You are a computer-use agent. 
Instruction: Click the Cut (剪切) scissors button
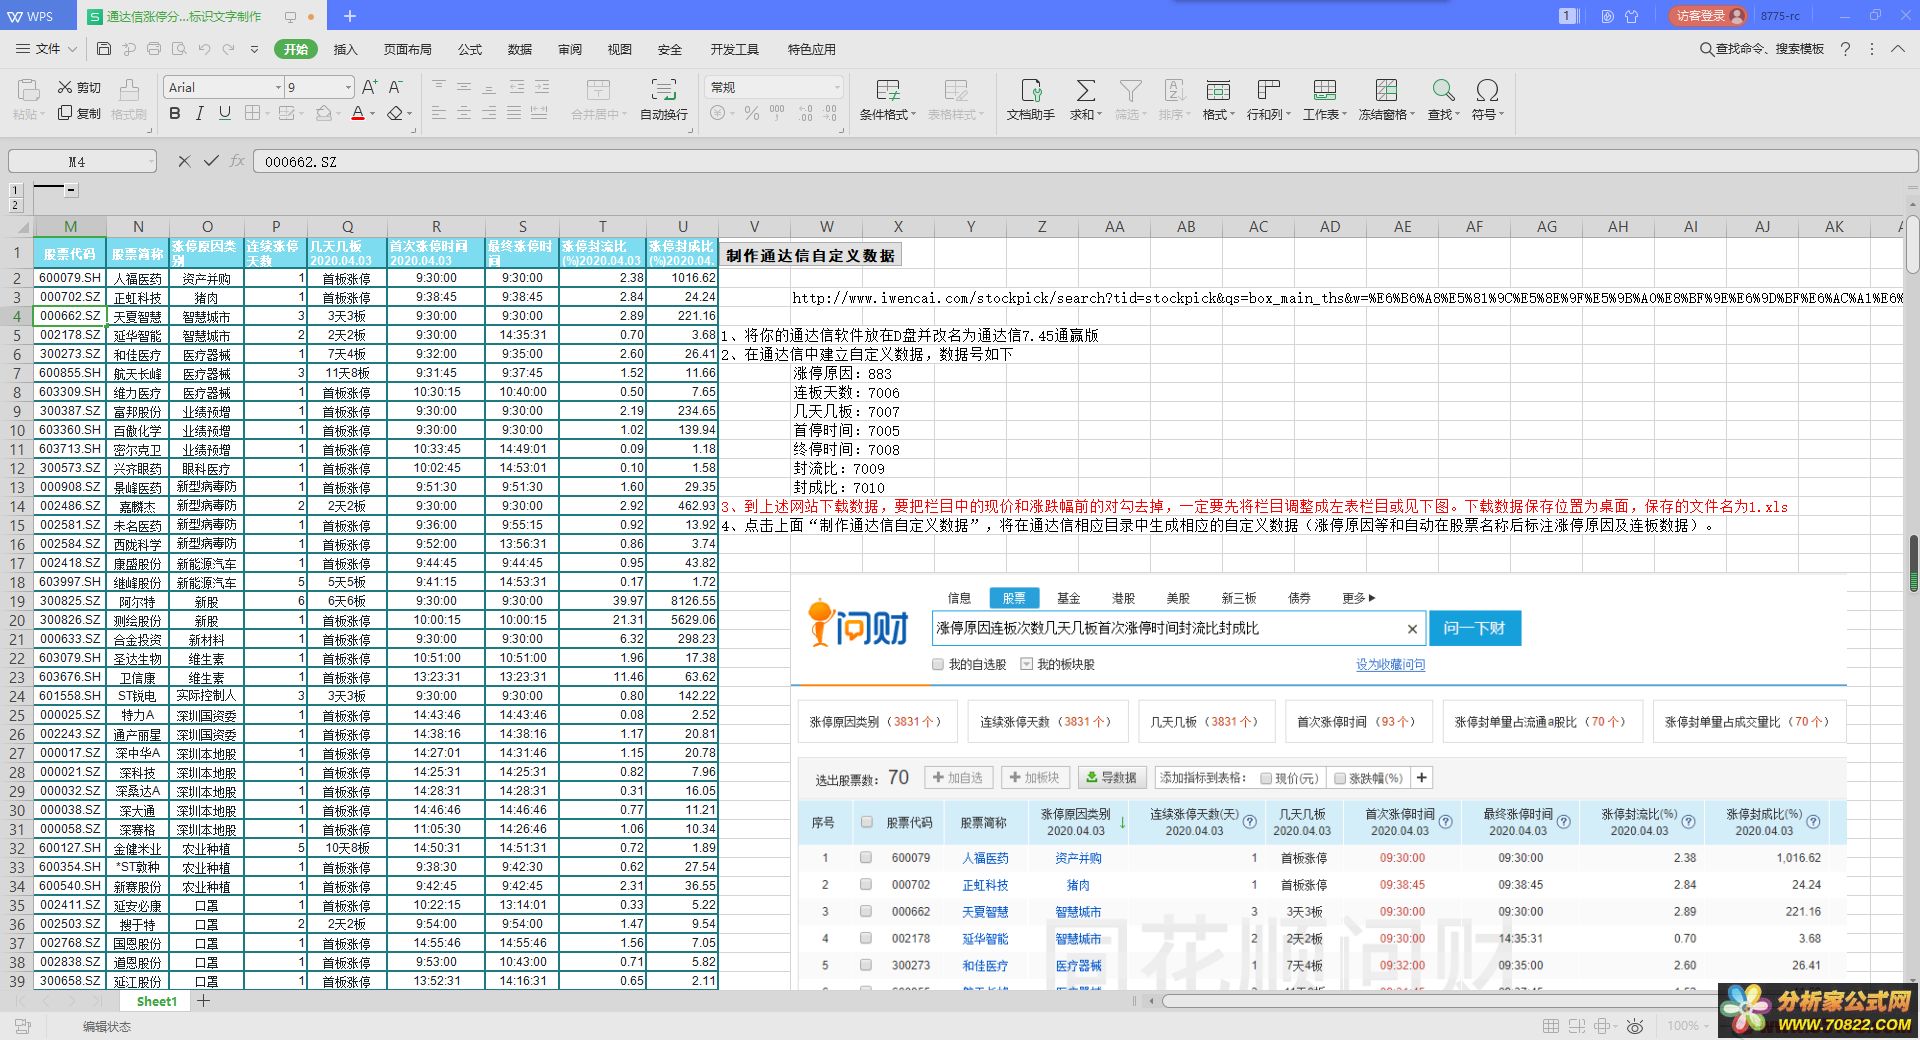point(79,87)
